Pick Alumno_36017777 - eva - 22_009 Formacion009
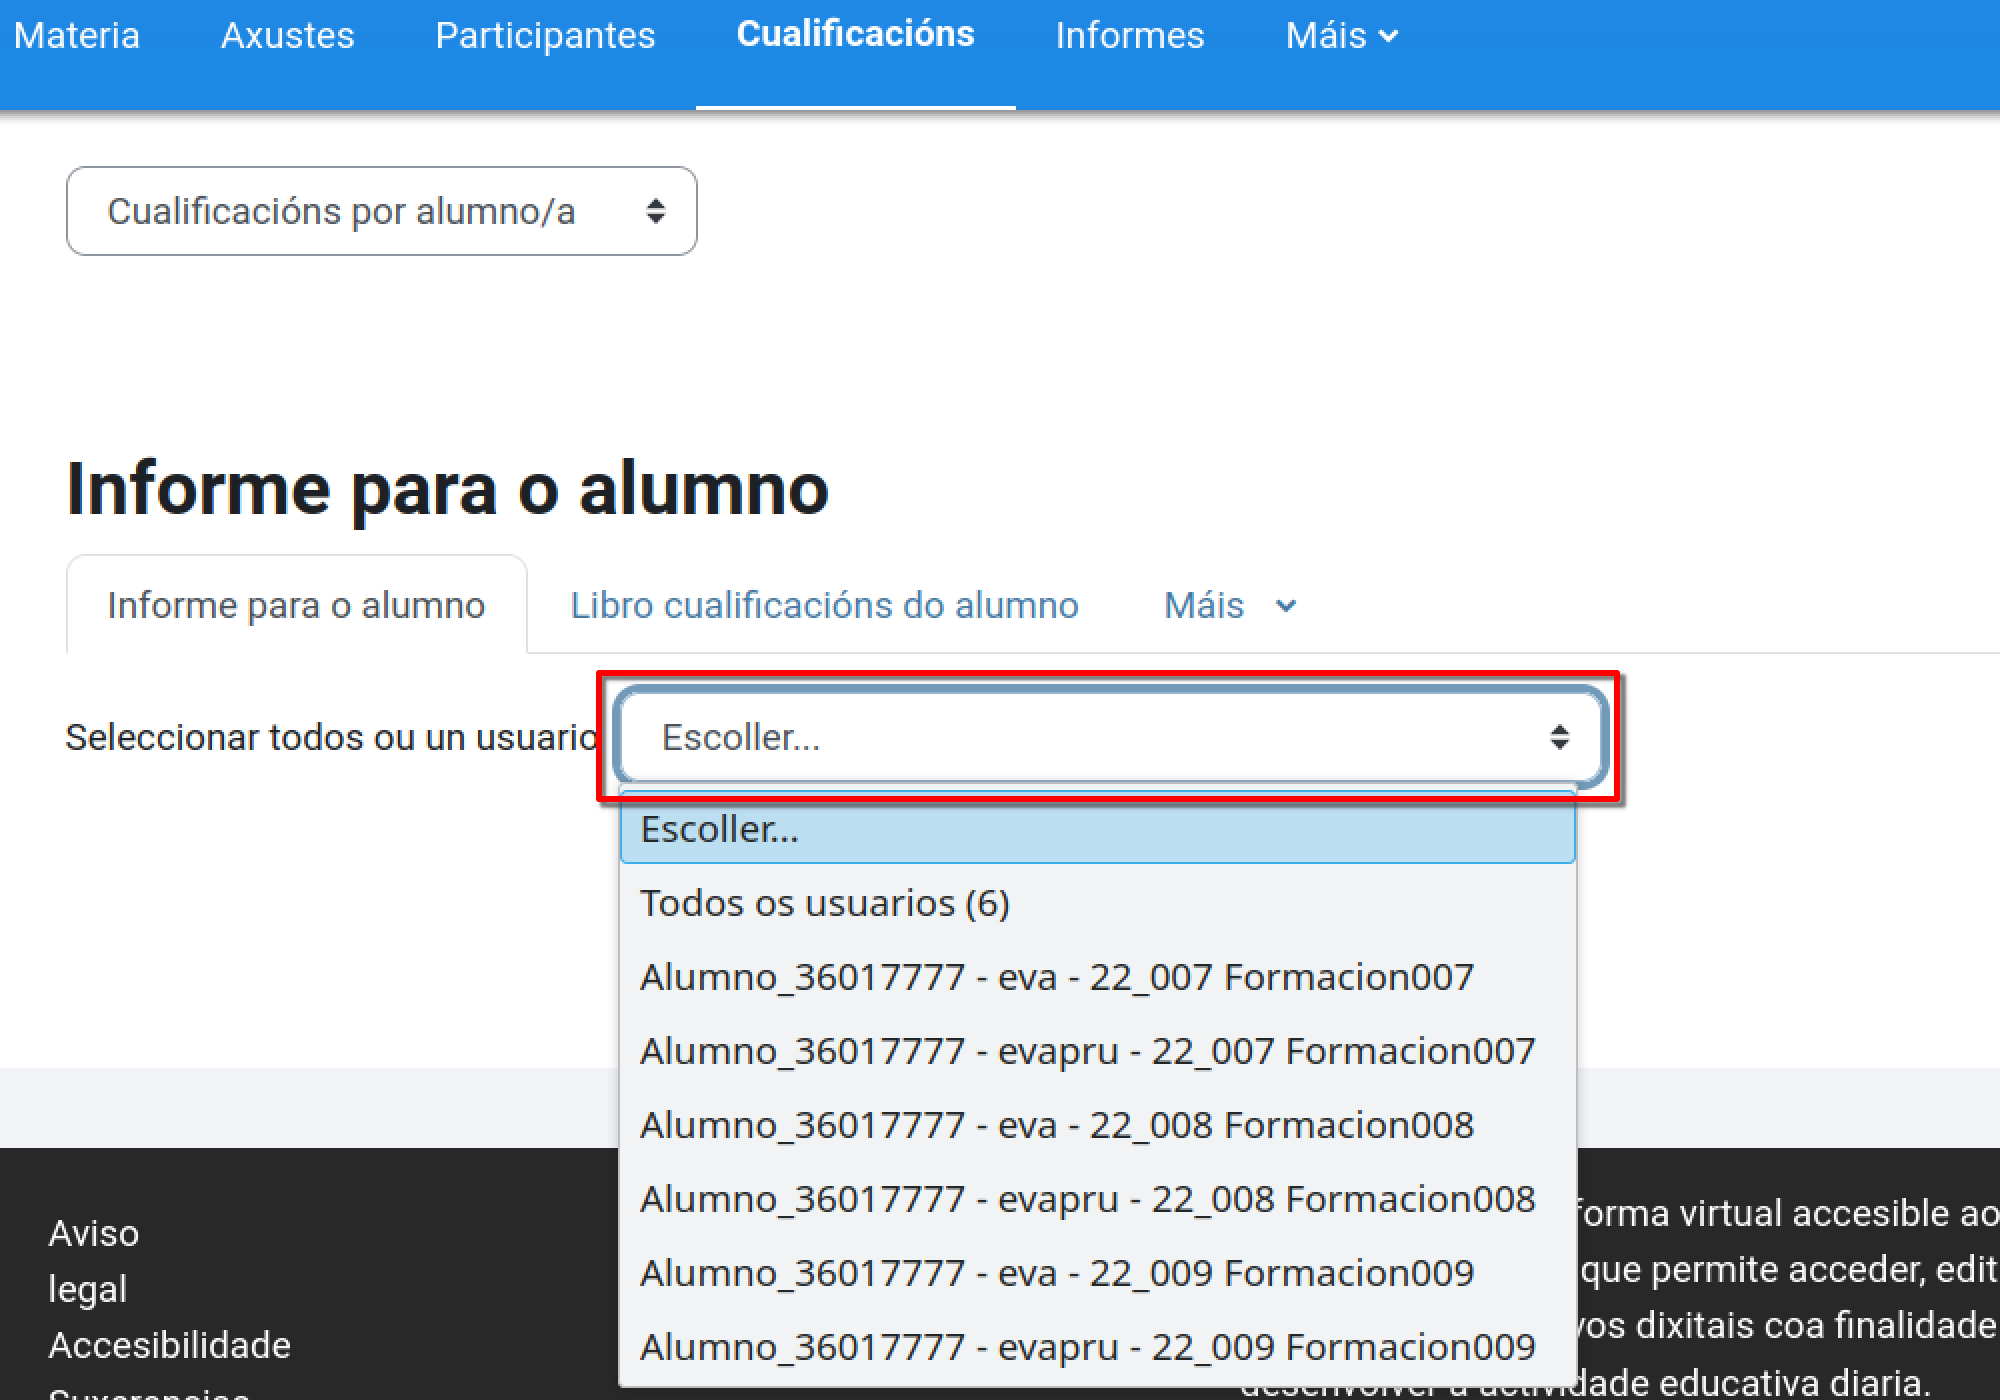Image resolution: width=2000 pixels, height=1400 pixels. coord(1057,1272)
